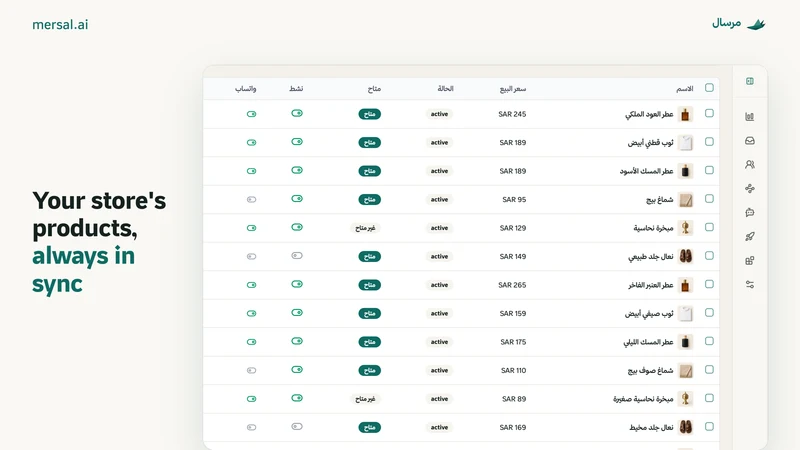The image size is (800, 450).
Task: Sort by واتساب column header
Action: (x=245, y=89)
